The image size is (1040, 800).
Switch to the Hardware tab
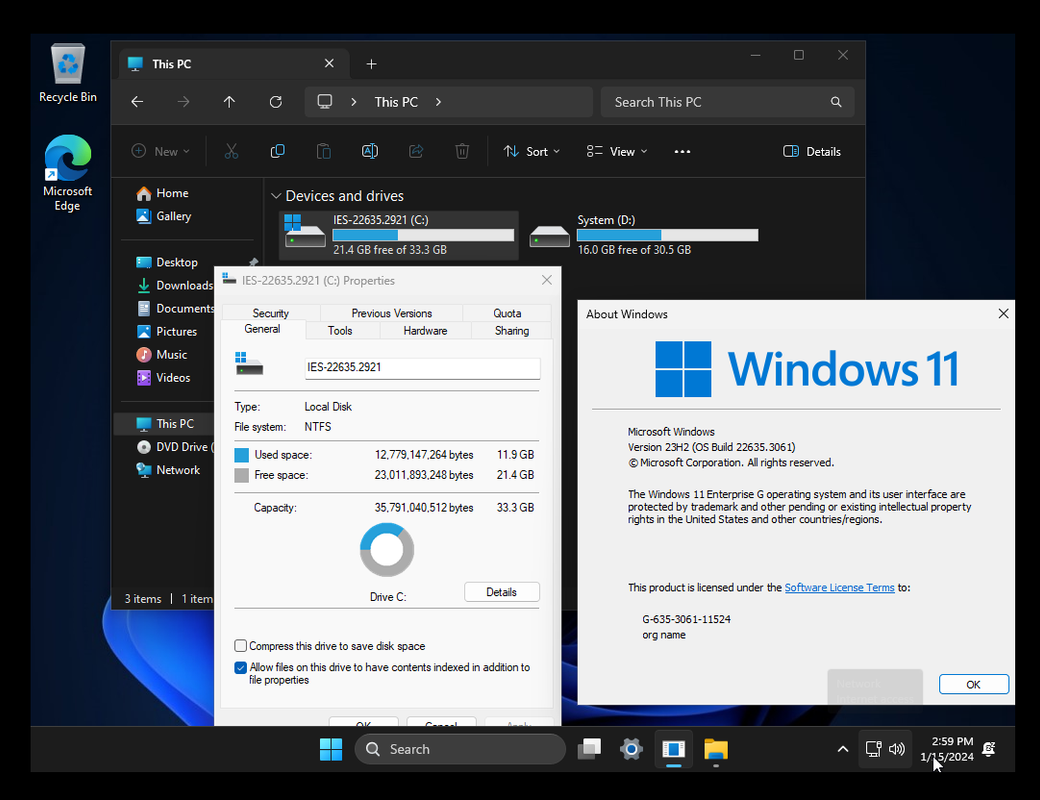pyautogui.click(x=425, y=330)
